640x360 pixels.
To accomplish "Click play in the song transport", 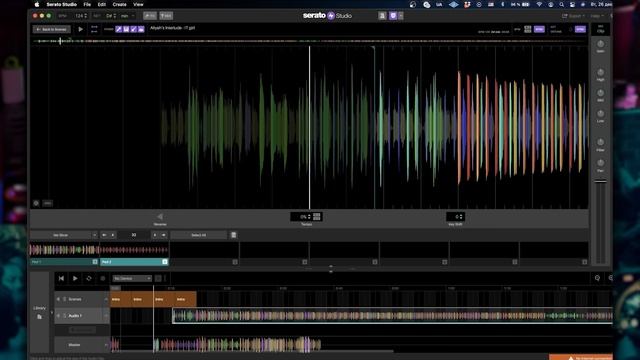I will [75, 278].
